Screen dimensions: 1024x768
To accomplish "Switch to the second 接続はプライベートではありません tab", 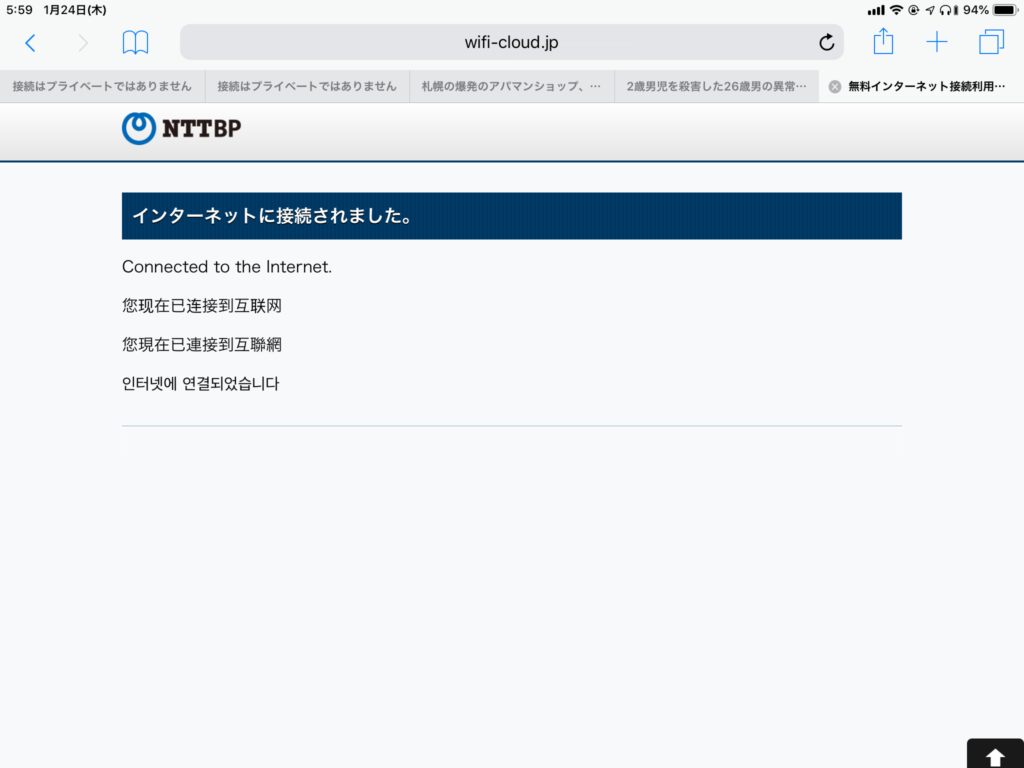I will pyautogui.click(x=307, y=86).
